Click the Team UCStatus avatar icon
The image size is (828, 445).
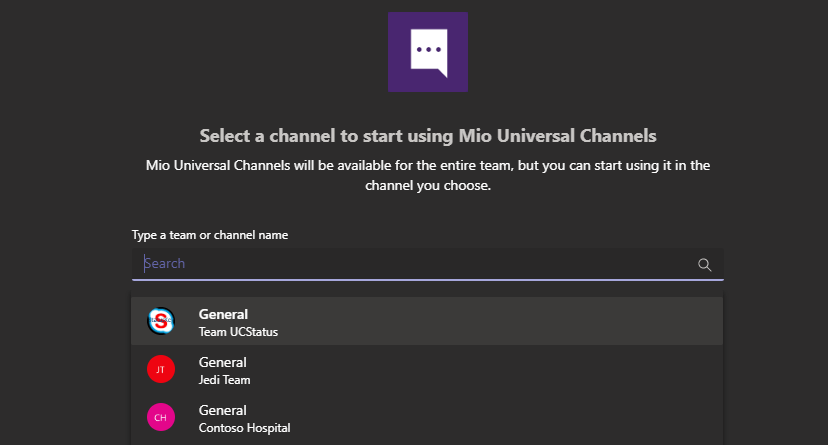tap(161, 321)
